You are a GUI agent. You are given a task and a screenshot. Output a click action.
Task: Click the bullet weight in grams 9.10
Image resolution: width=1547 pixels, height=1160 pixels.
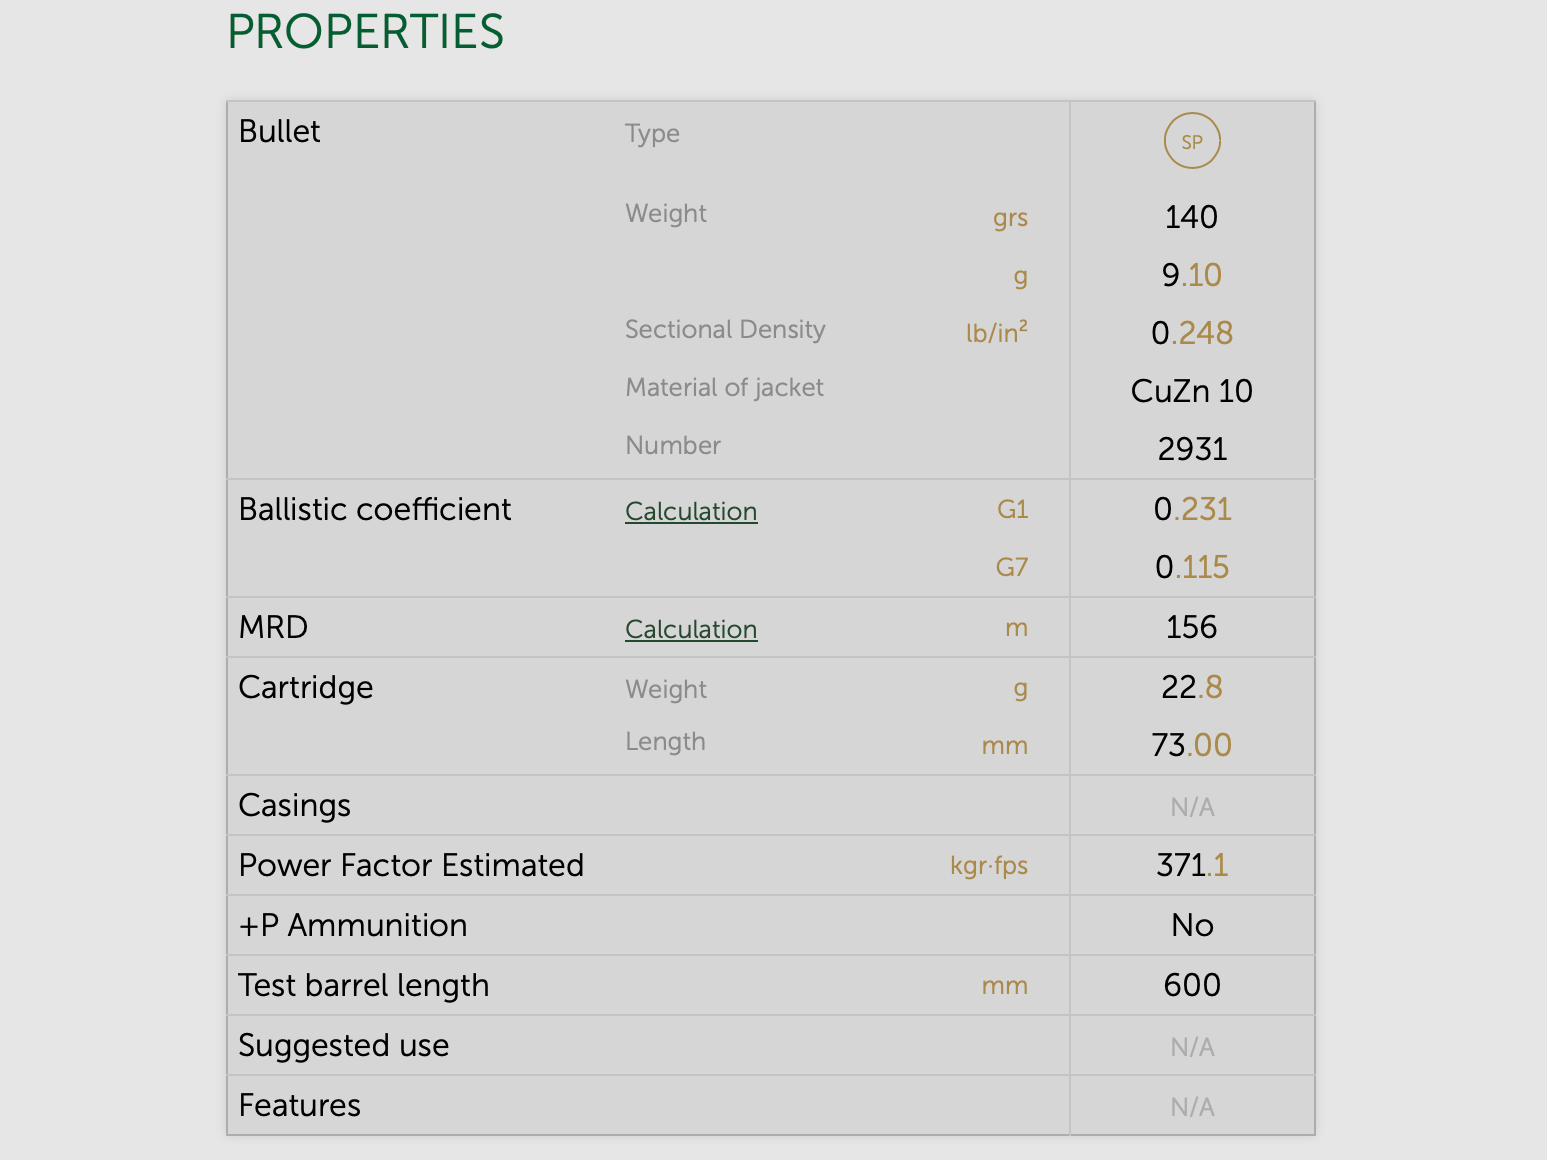click(1191, 275)
